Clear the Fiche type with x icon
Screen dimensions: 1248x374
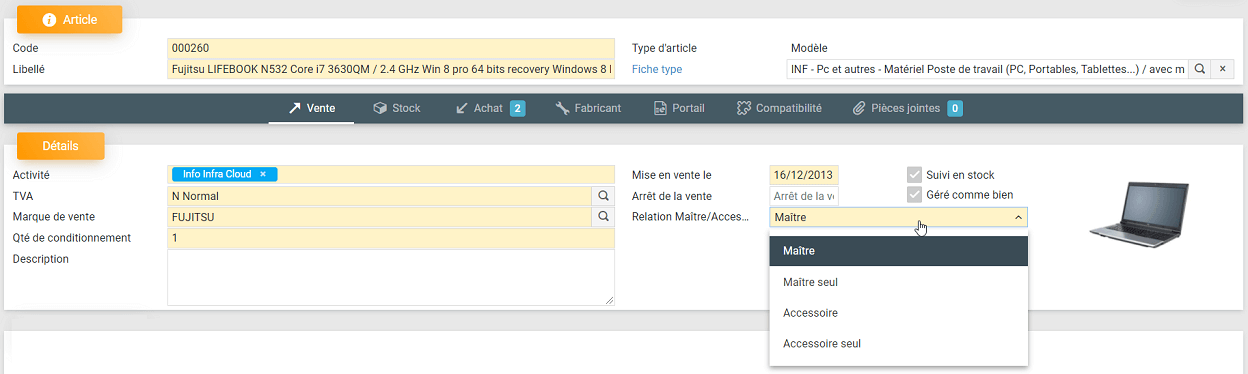click(1222, 69)
